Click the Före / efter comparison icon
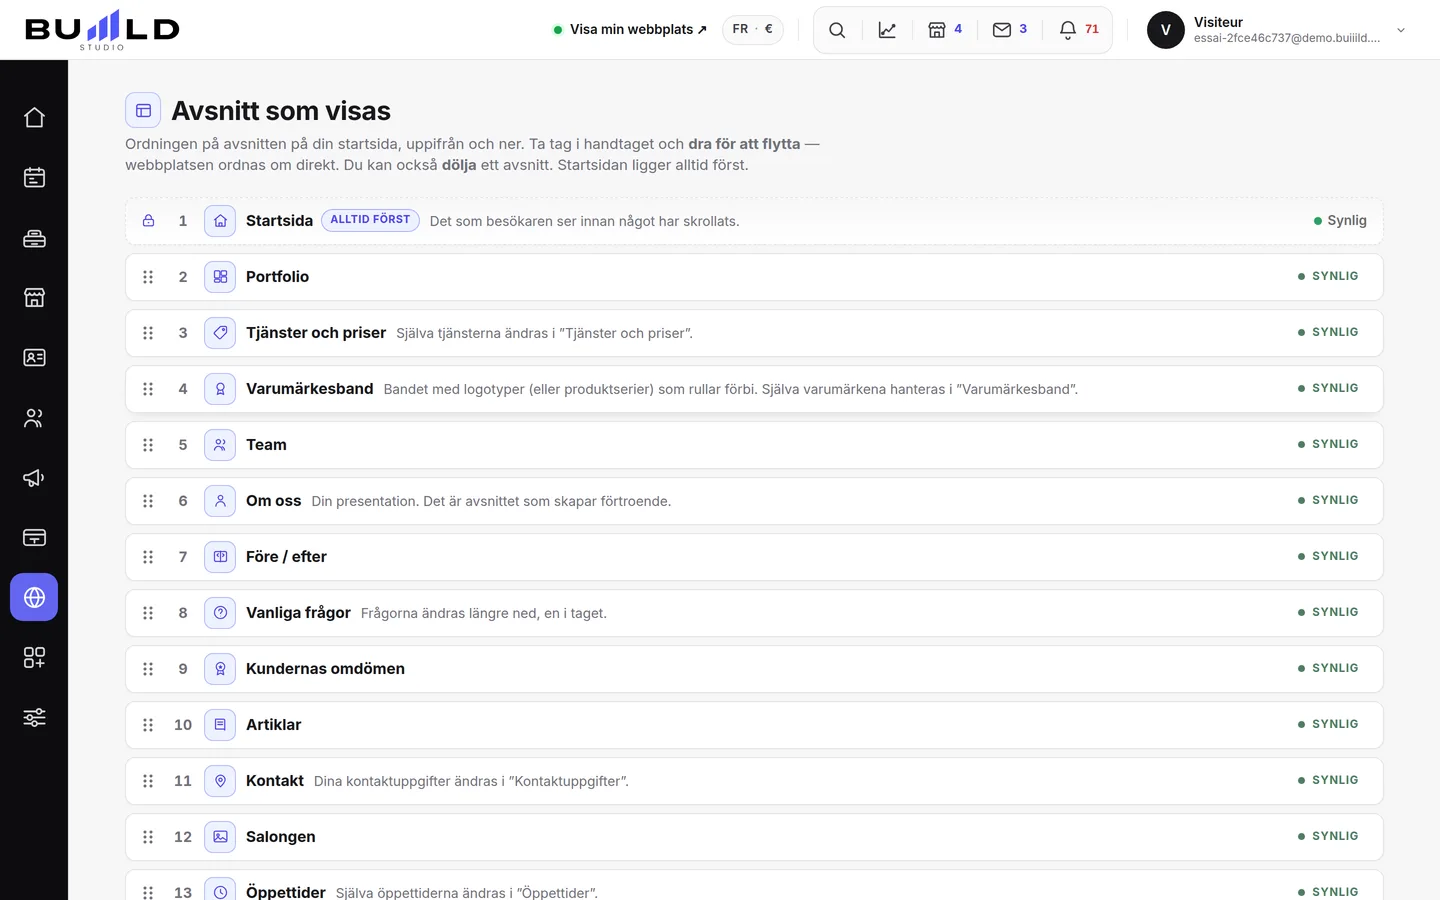This screenshot has width=1440, height=900. click(x=220, y=557)
